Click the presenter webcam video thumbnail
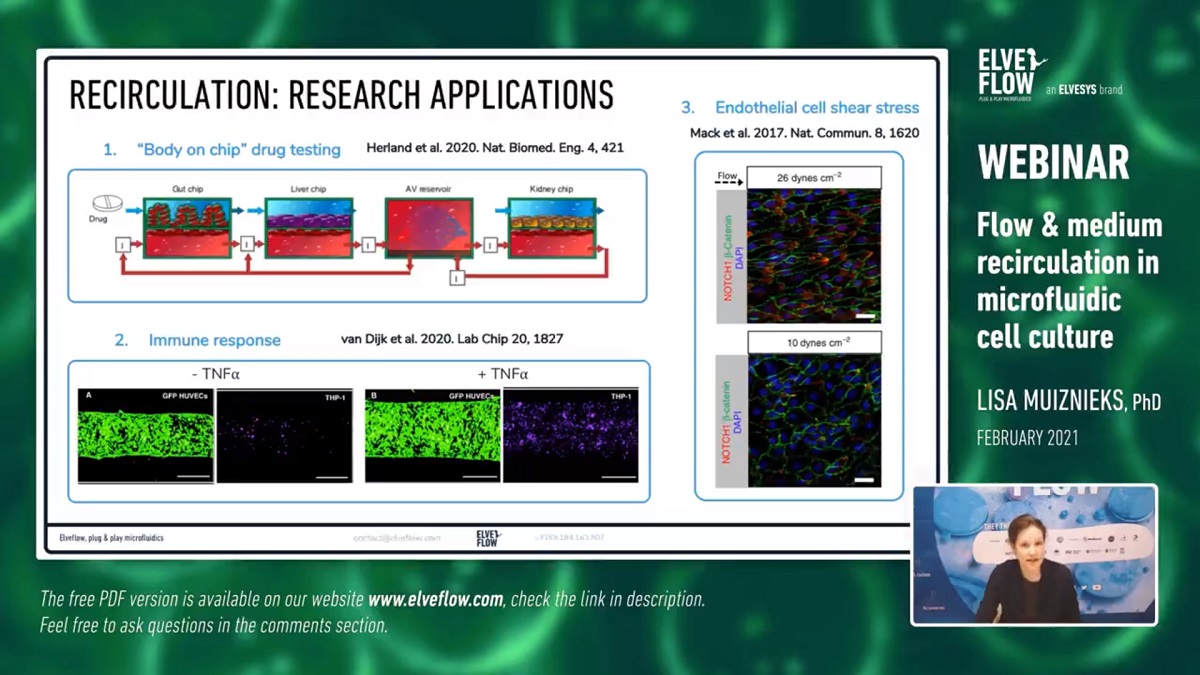This screenshot has height=675, width=1200. [1033, 555]
